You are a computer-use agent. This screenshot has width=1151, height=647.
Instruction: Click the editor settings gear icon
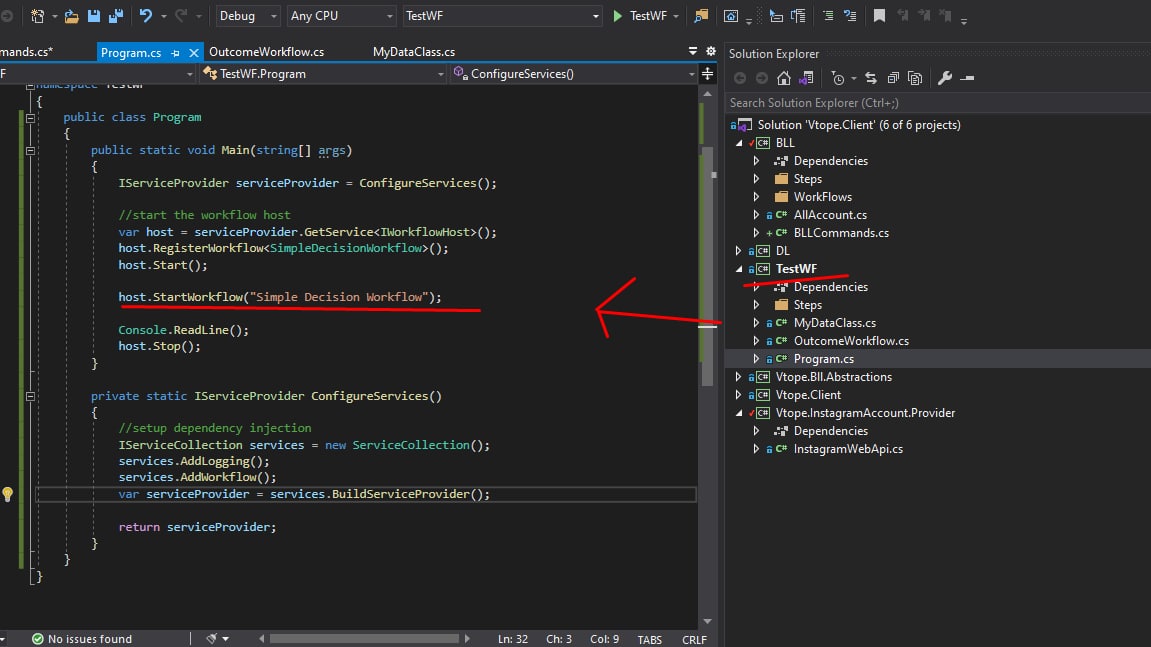point(711,51)
